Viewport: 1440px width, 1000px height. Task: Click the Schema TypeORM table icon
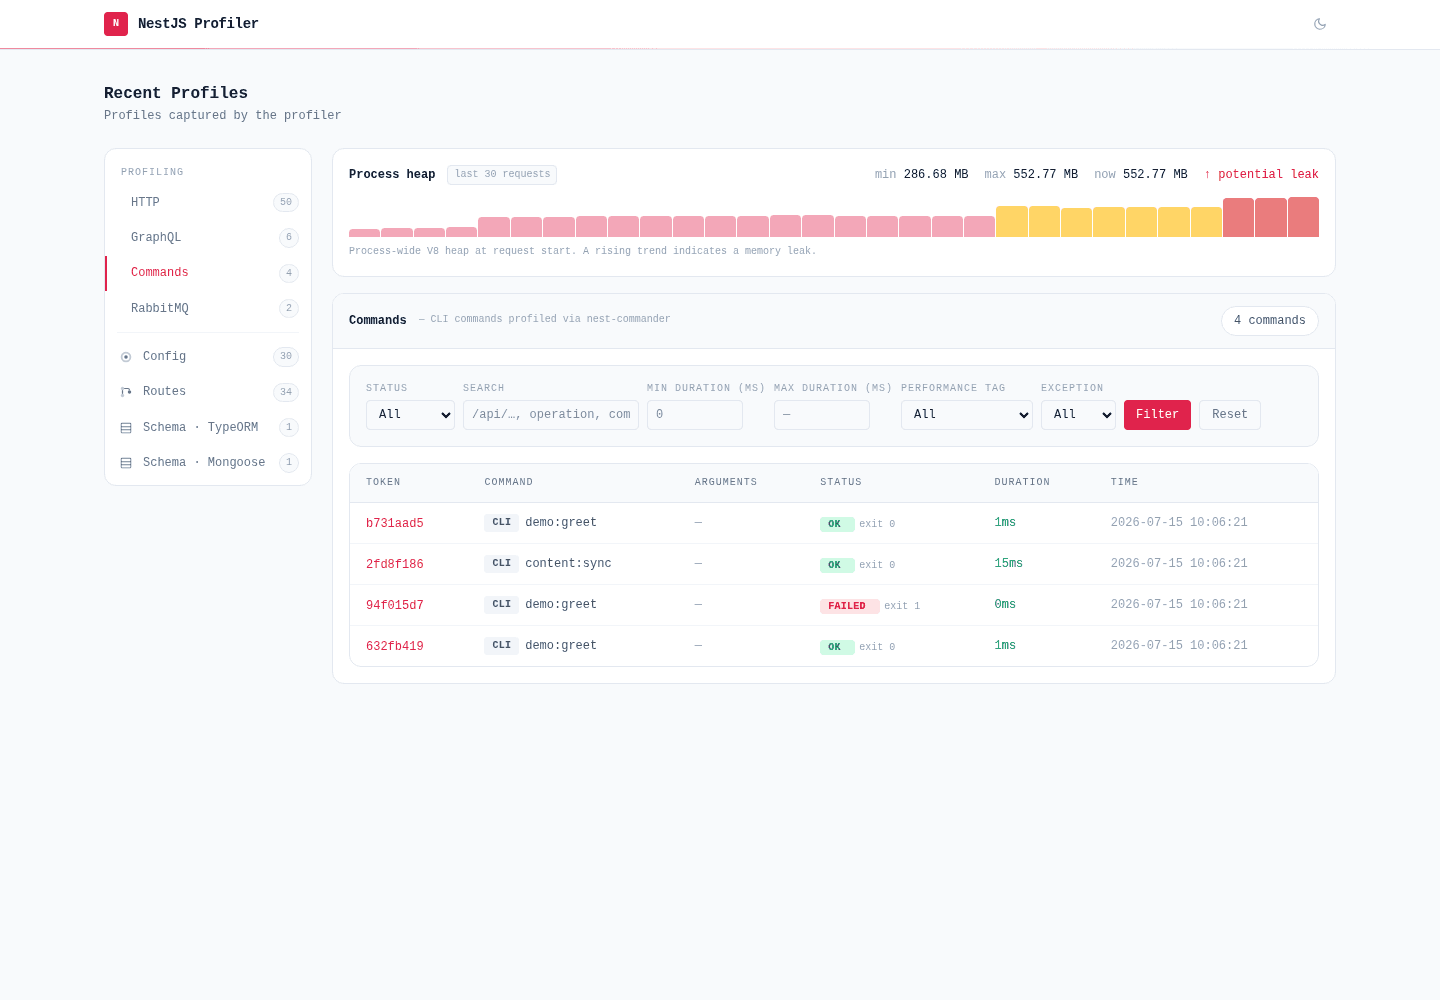[x=126, y=428]
